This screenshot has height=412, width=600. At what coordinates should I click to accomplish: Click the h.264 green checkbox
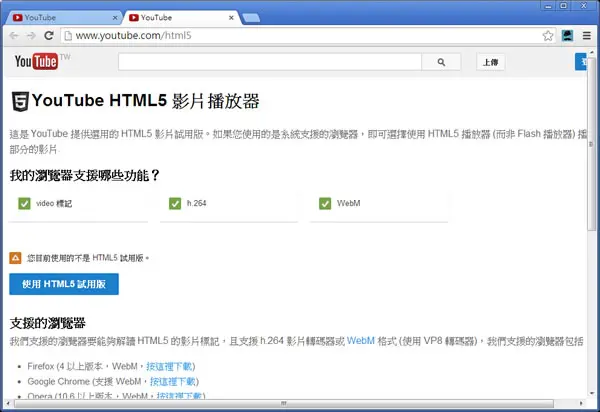[175, 204]
